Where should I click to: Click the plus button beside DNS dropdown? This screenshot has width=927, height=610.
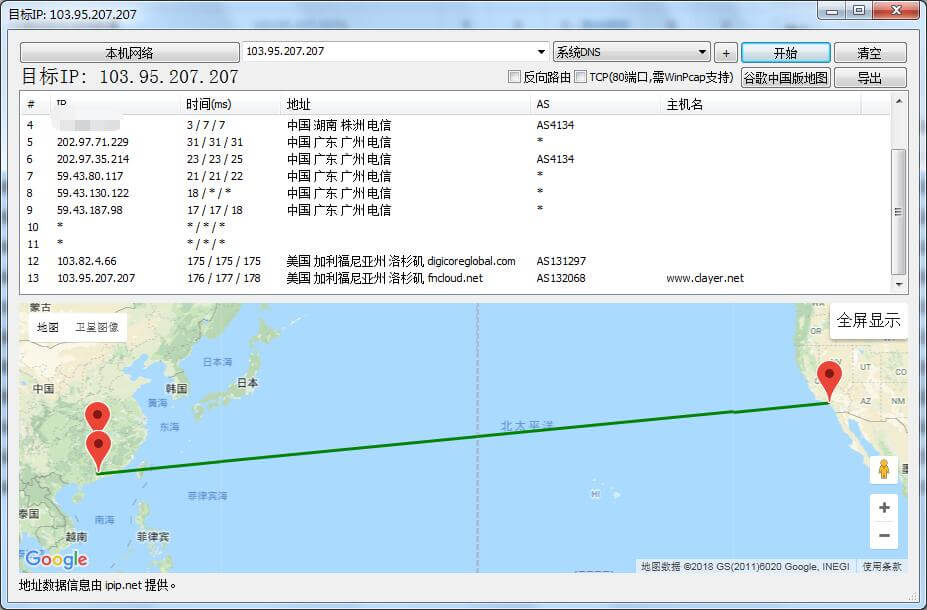click(x=726, y=53)
